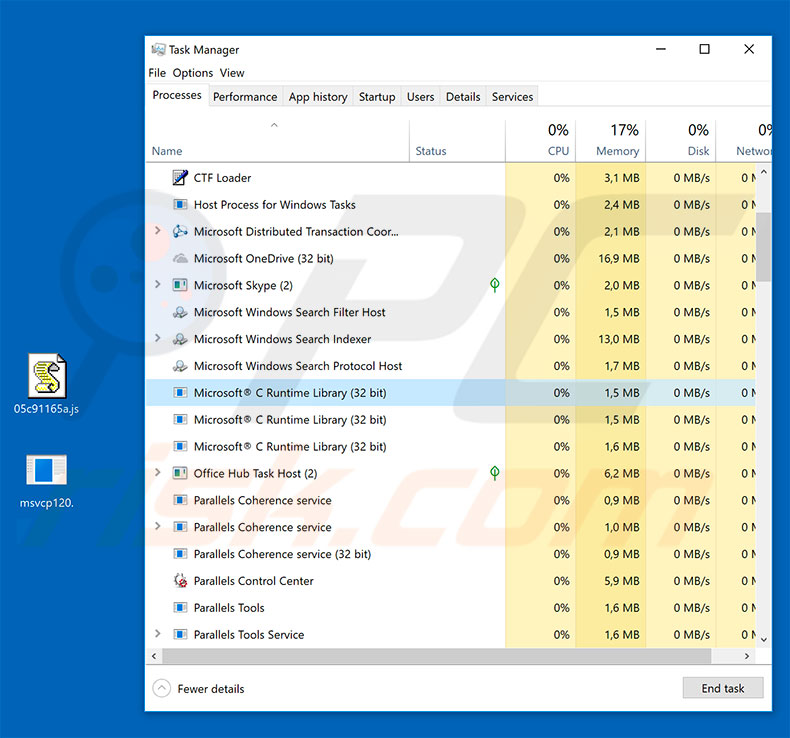
Task: Expand the Microsoft Skype (2) group
Action: (158, 285)
